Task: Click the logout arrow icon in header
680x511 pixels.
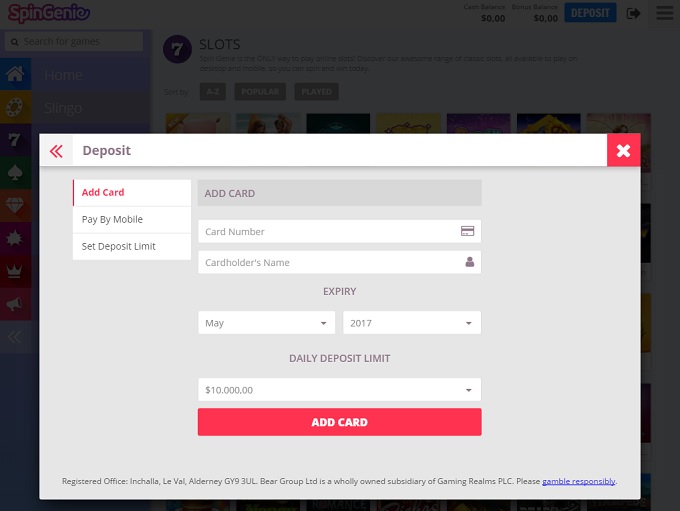Action: (634, 13)
